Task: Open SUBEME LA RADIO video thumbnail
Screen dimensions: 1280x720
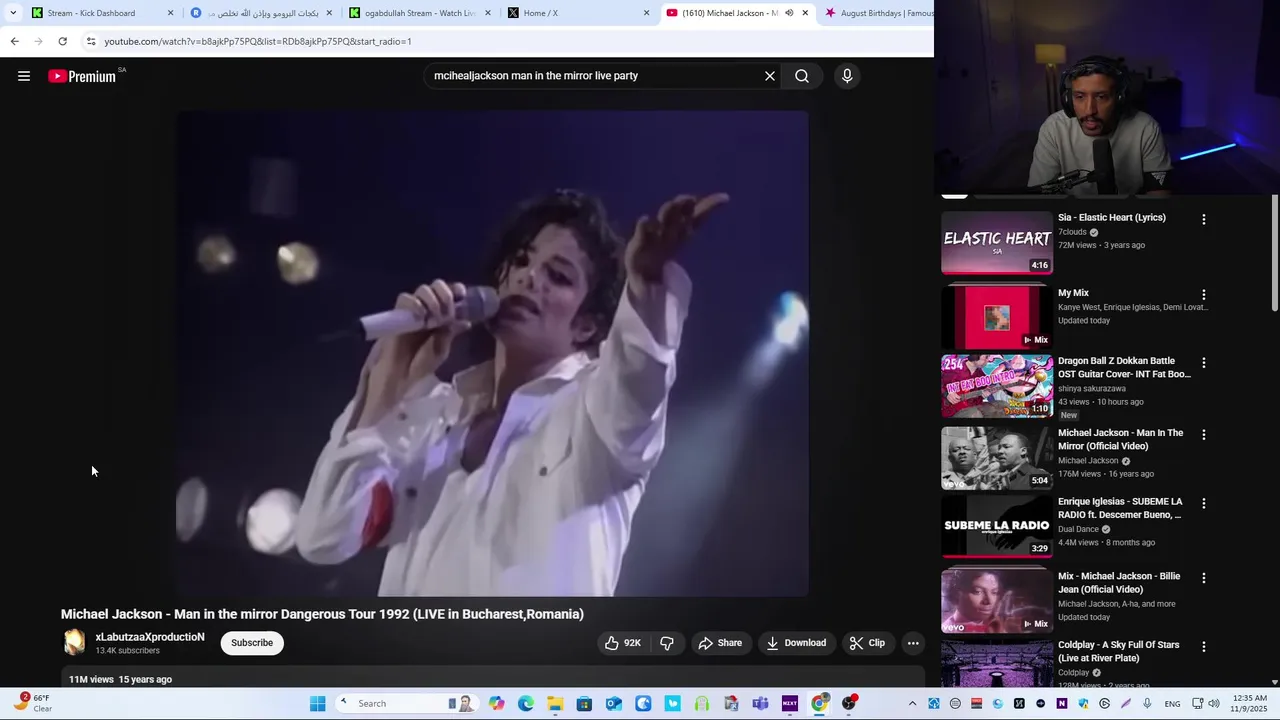Action: pyautogui.click(x=997, y=526)
